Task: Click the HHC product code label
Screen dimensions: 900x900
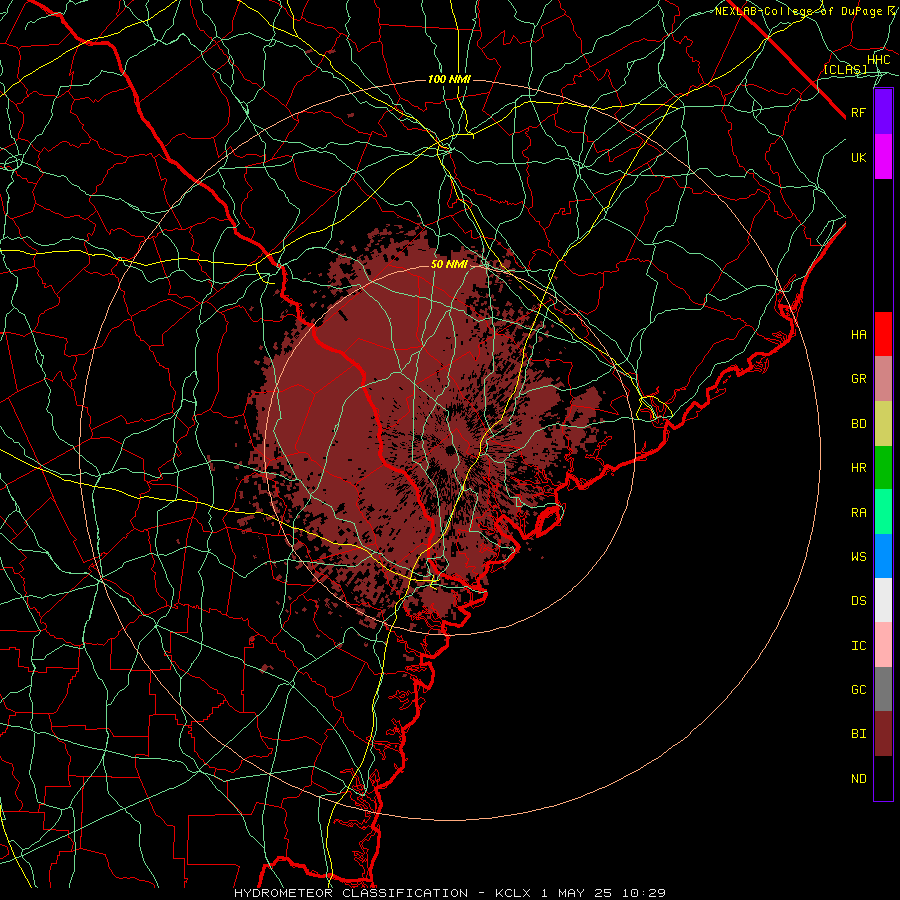Action: click(879, 60)
